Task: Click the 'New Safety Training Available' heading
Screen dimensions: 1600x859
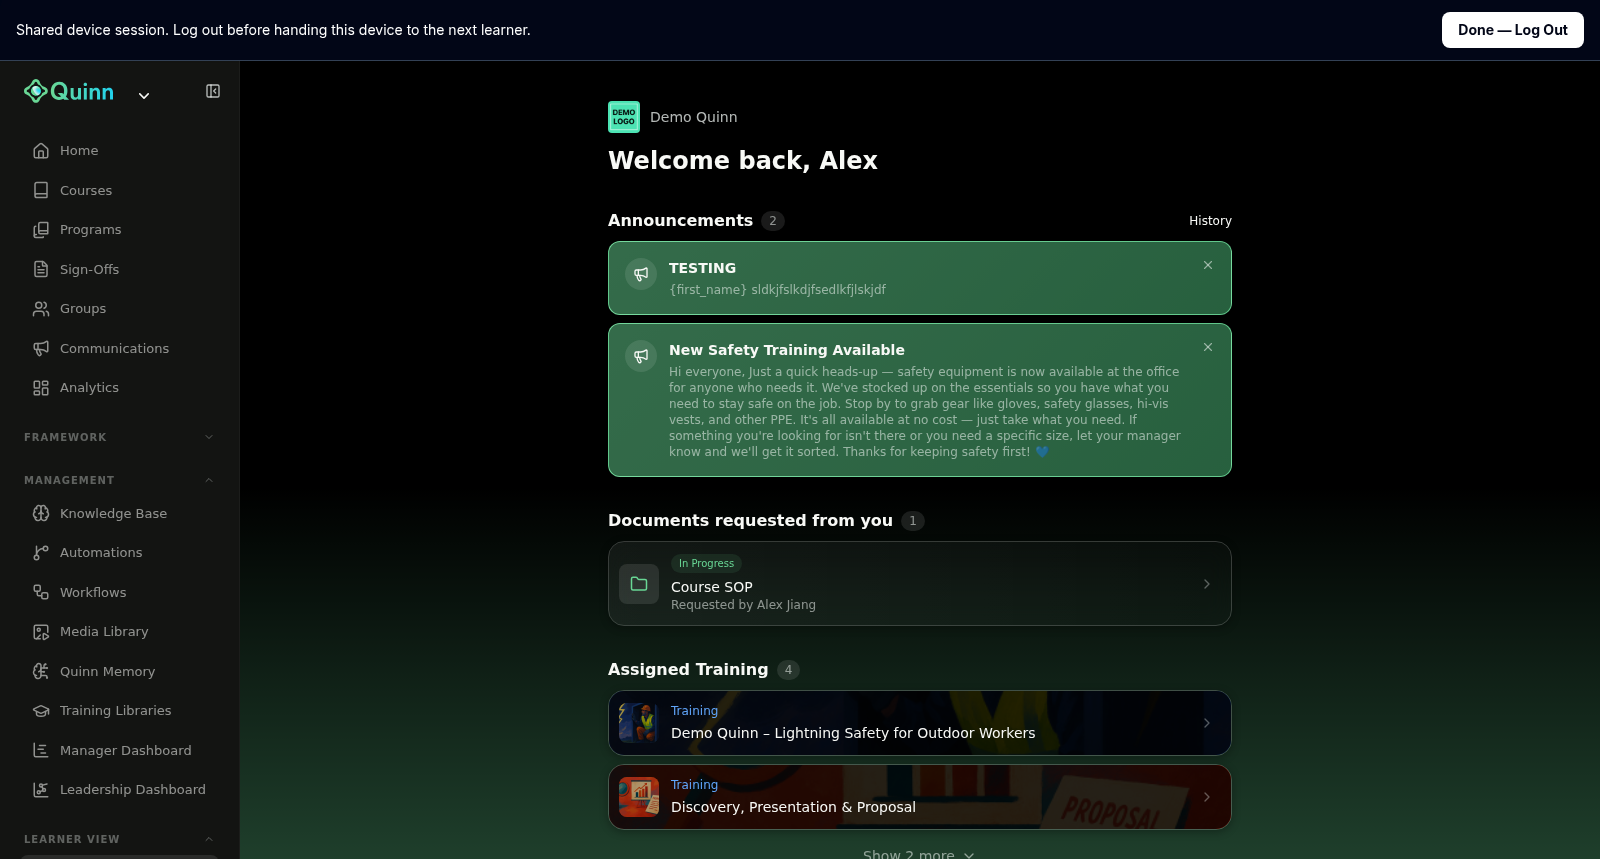Action: [787, 350]
